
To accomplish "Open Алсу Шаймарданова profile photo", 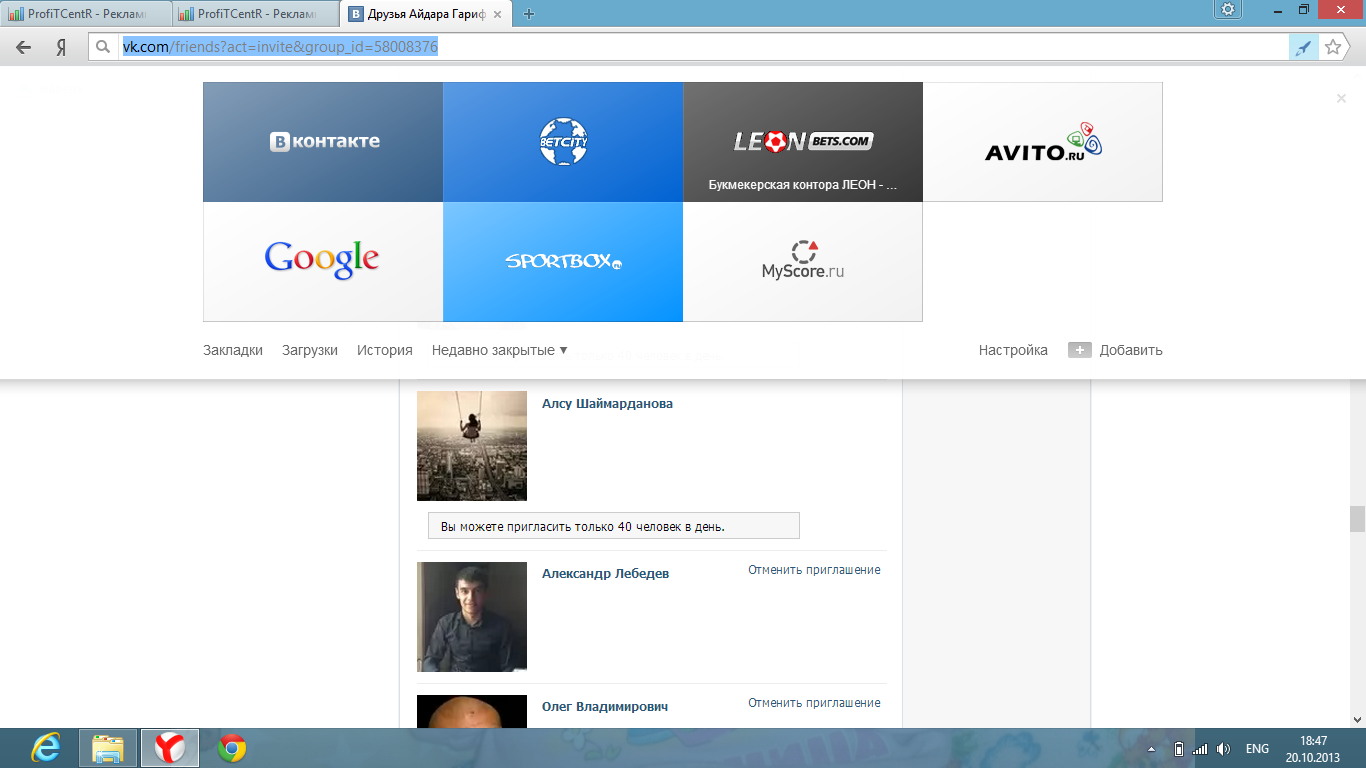I will [x=472, y=446].
